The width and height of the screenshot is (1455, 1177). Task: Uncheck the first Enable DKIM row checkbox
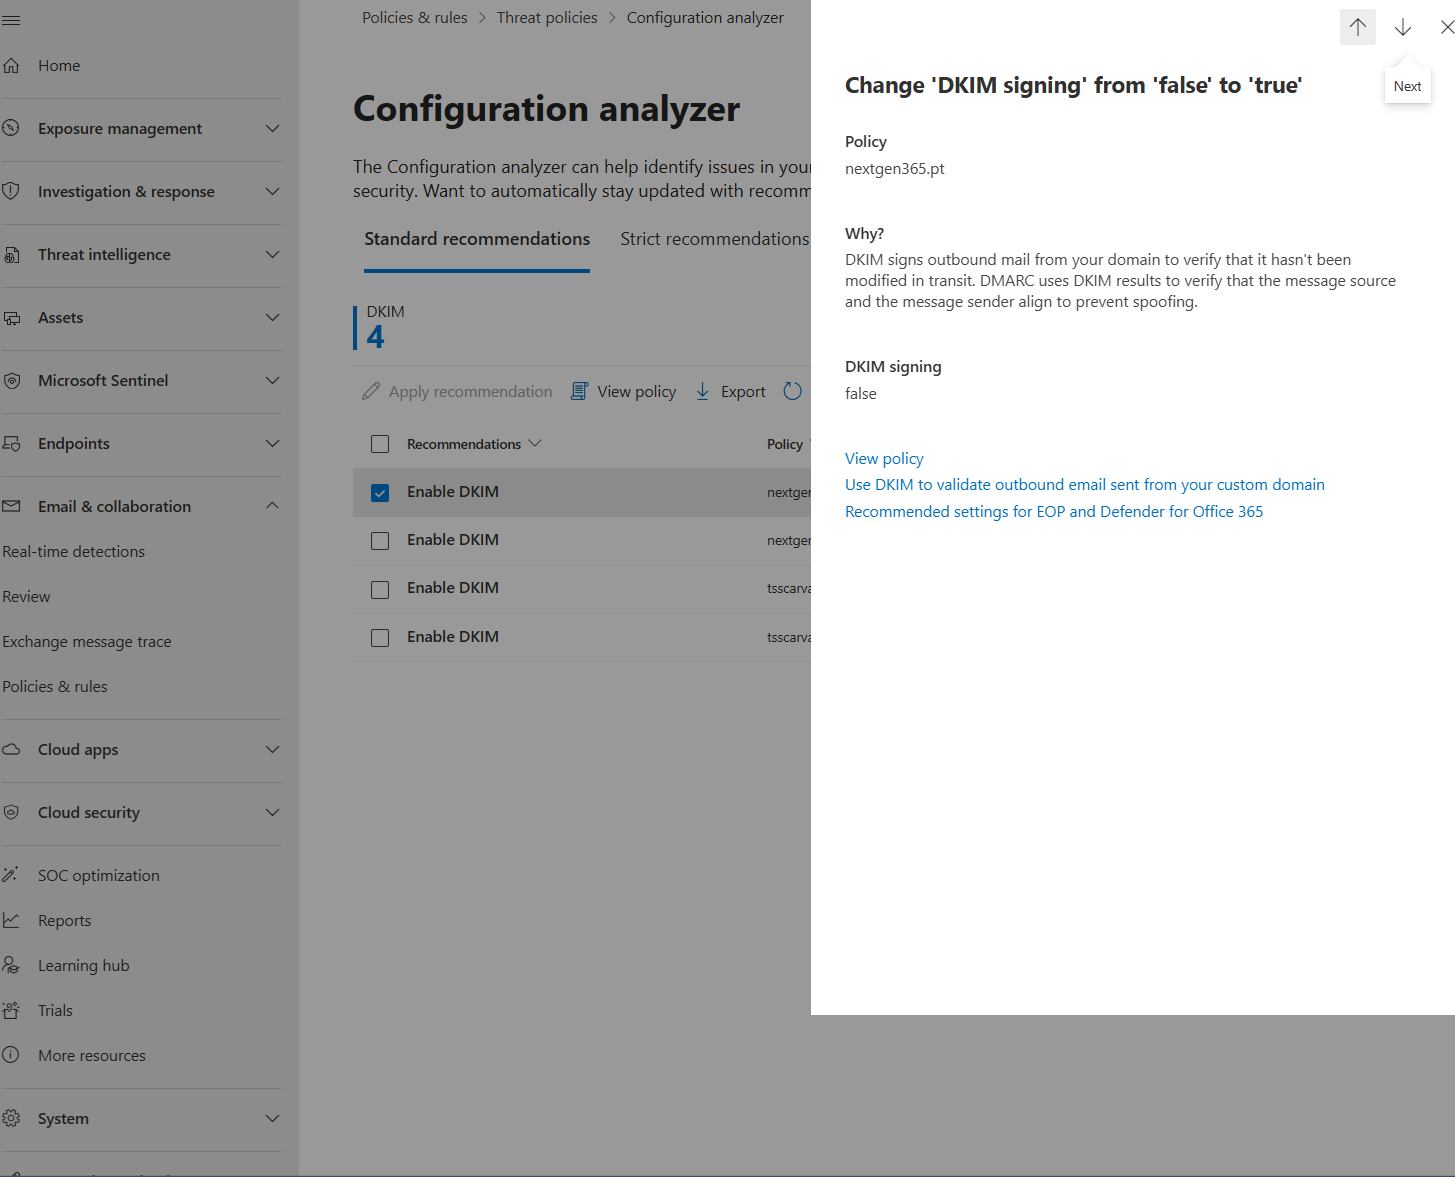click(x=380, y=492)
